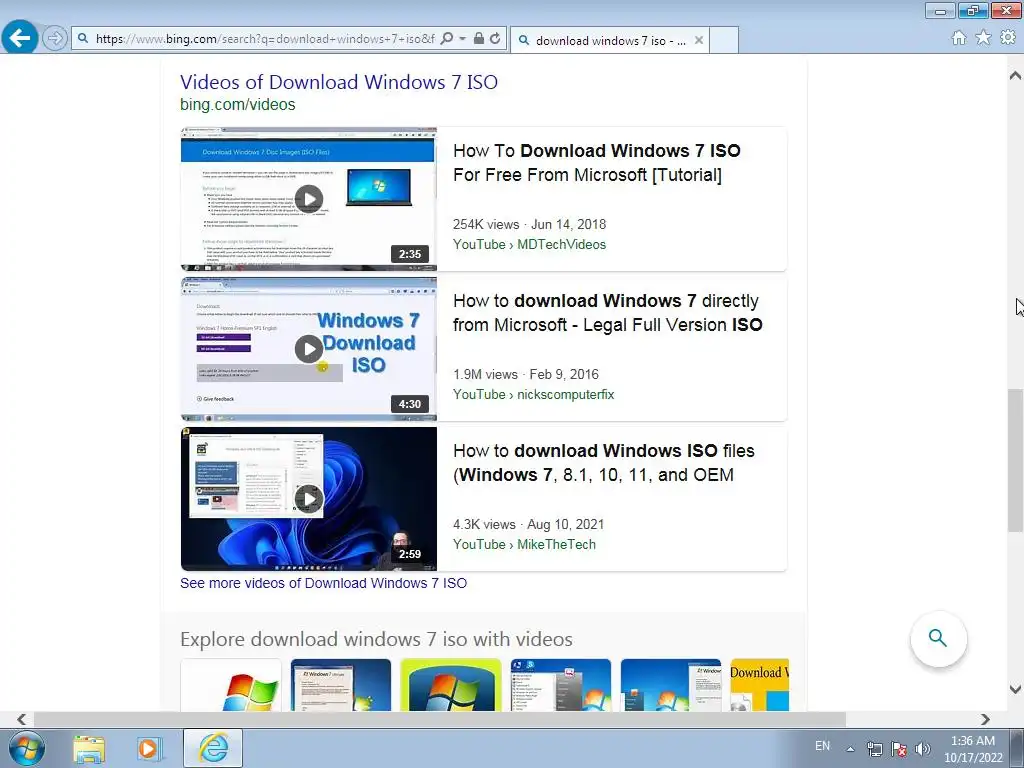This screenshot has height=768, width=1024.
Task: Click '254K views · Jun 14, 2018' text
Action: pos(530,225)
